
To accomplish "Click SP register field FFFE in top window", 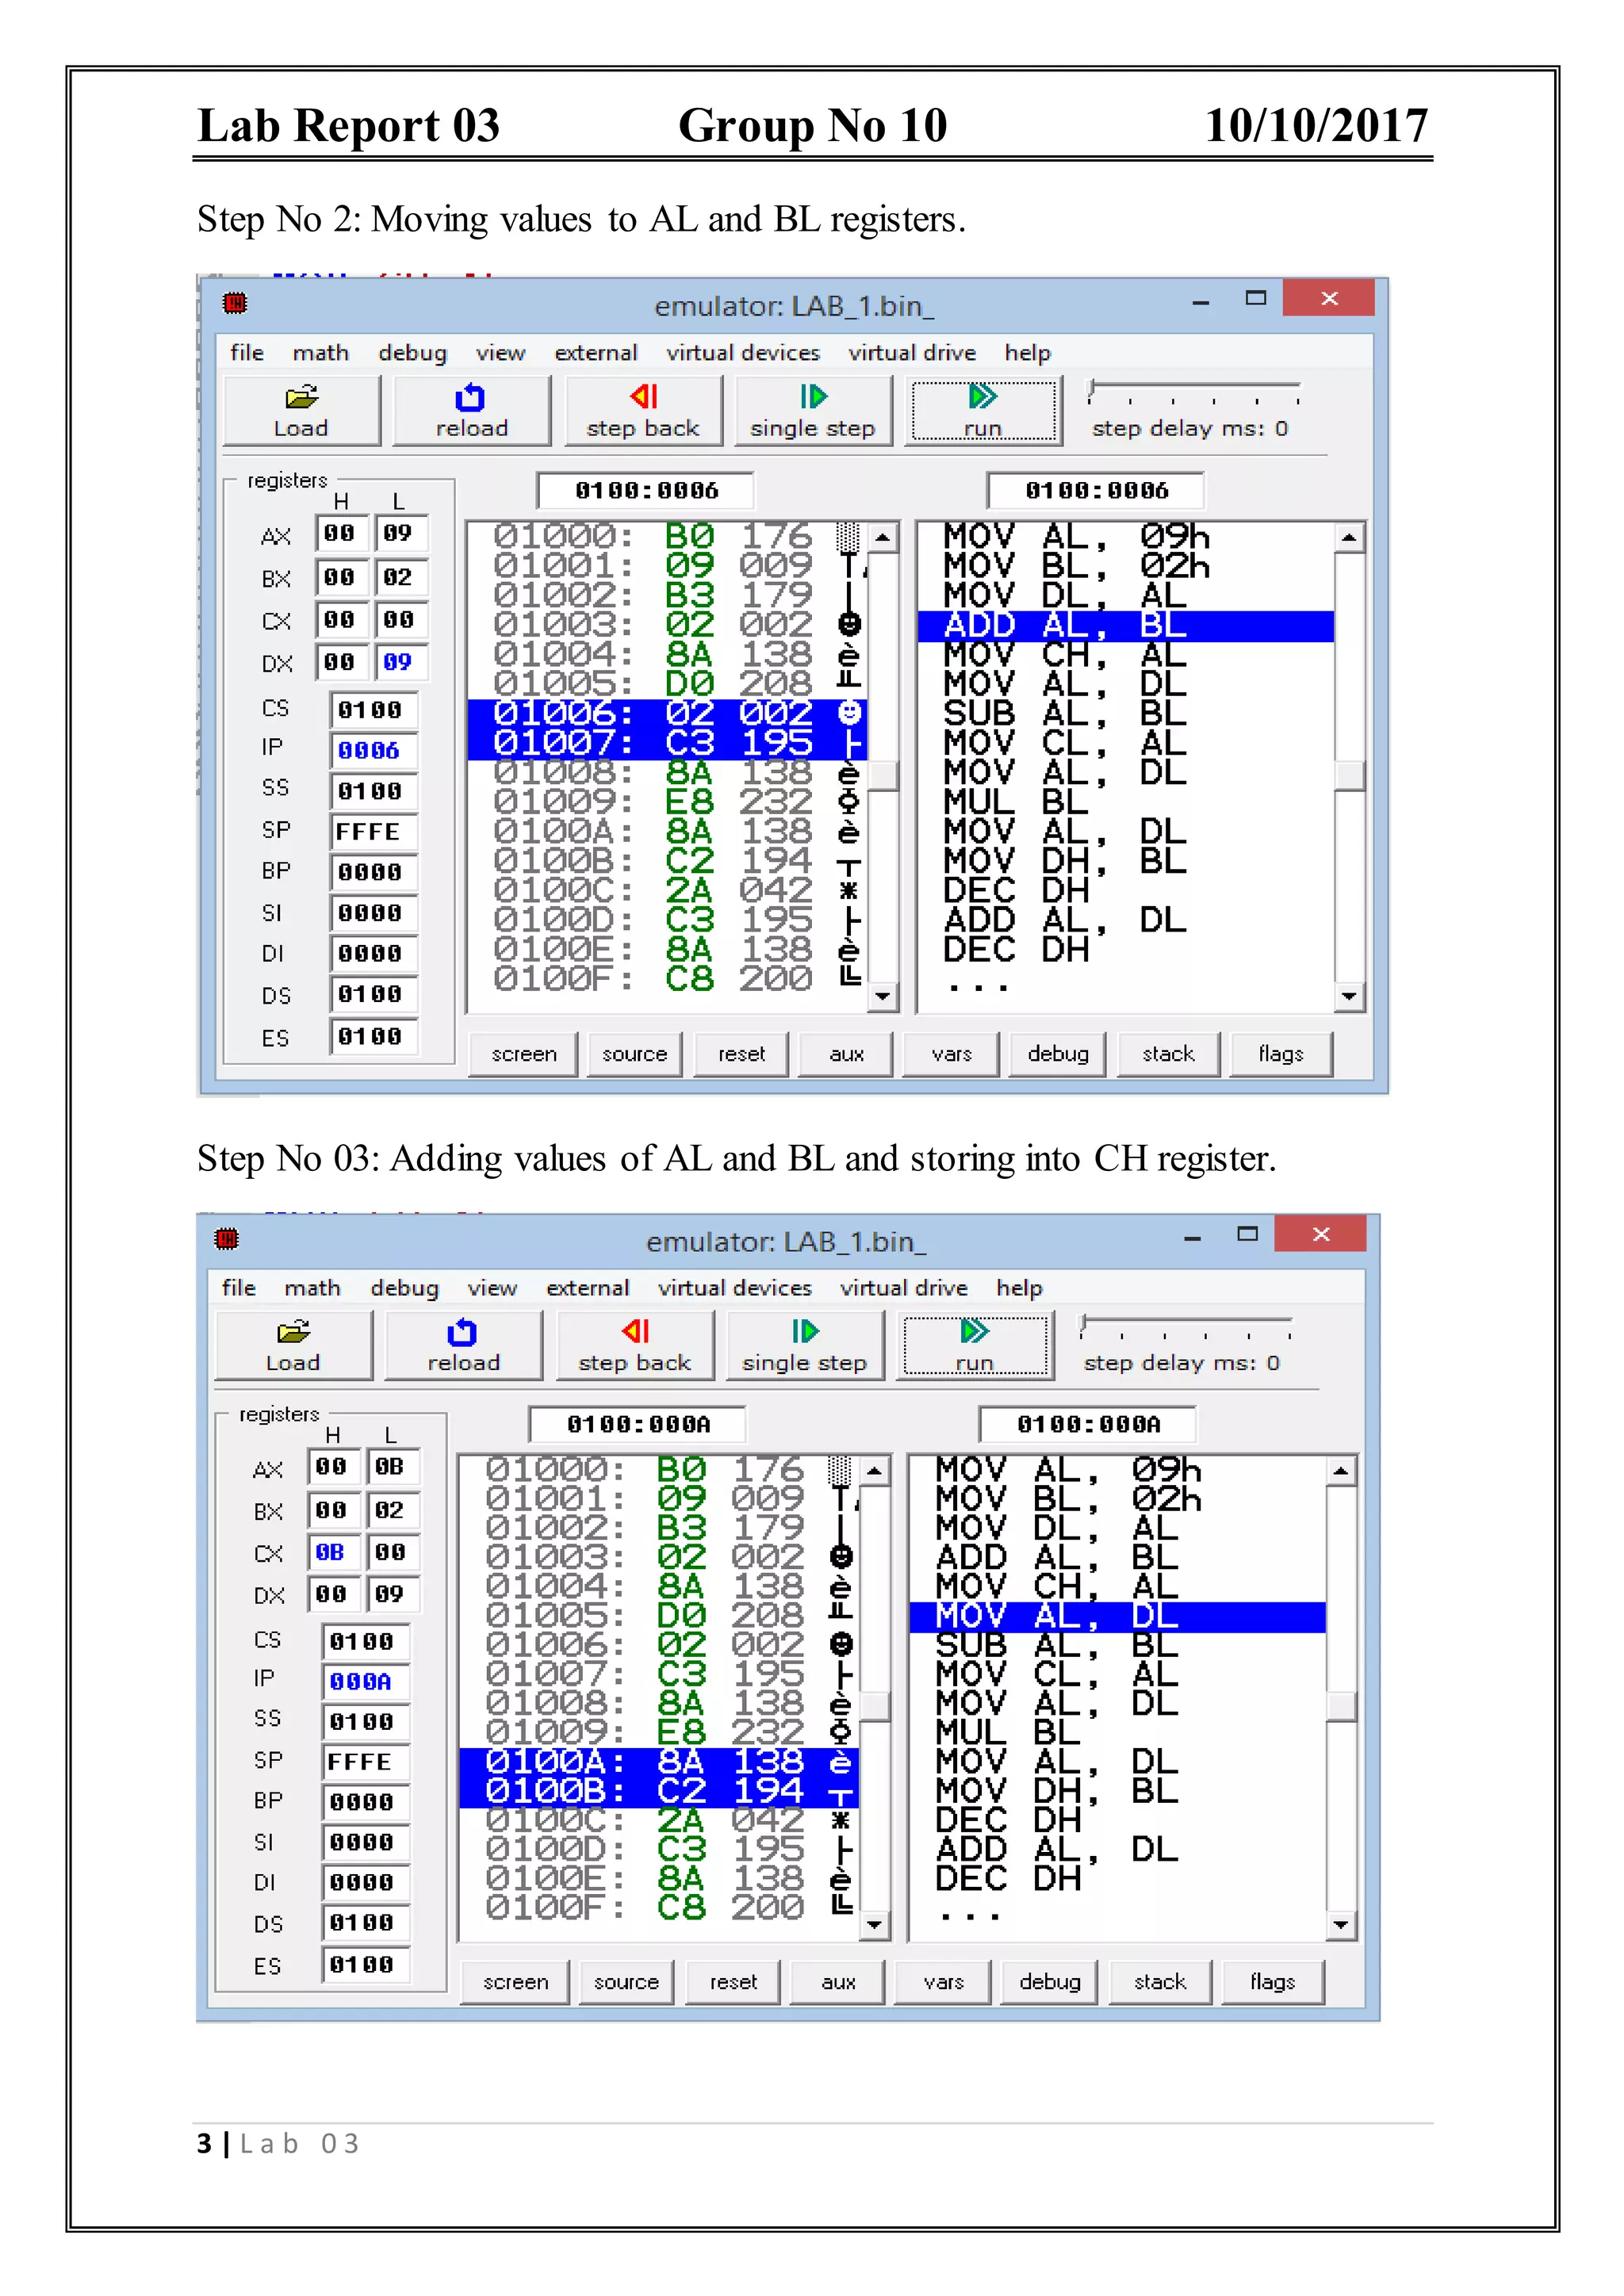I will point(373,831).
